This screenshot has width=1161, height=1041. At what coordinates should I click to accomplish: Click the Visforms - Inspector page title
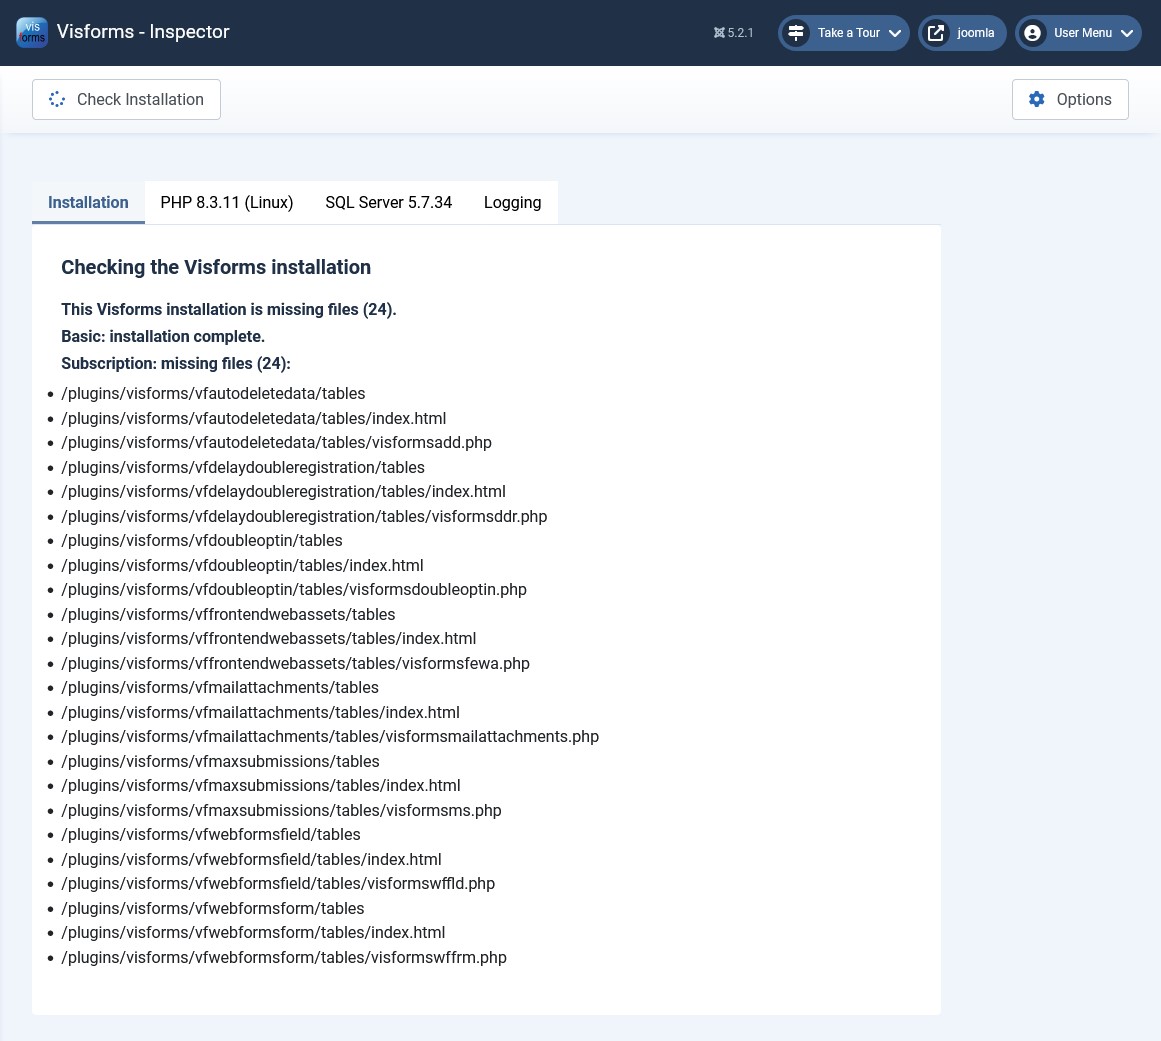click(143, 32)
